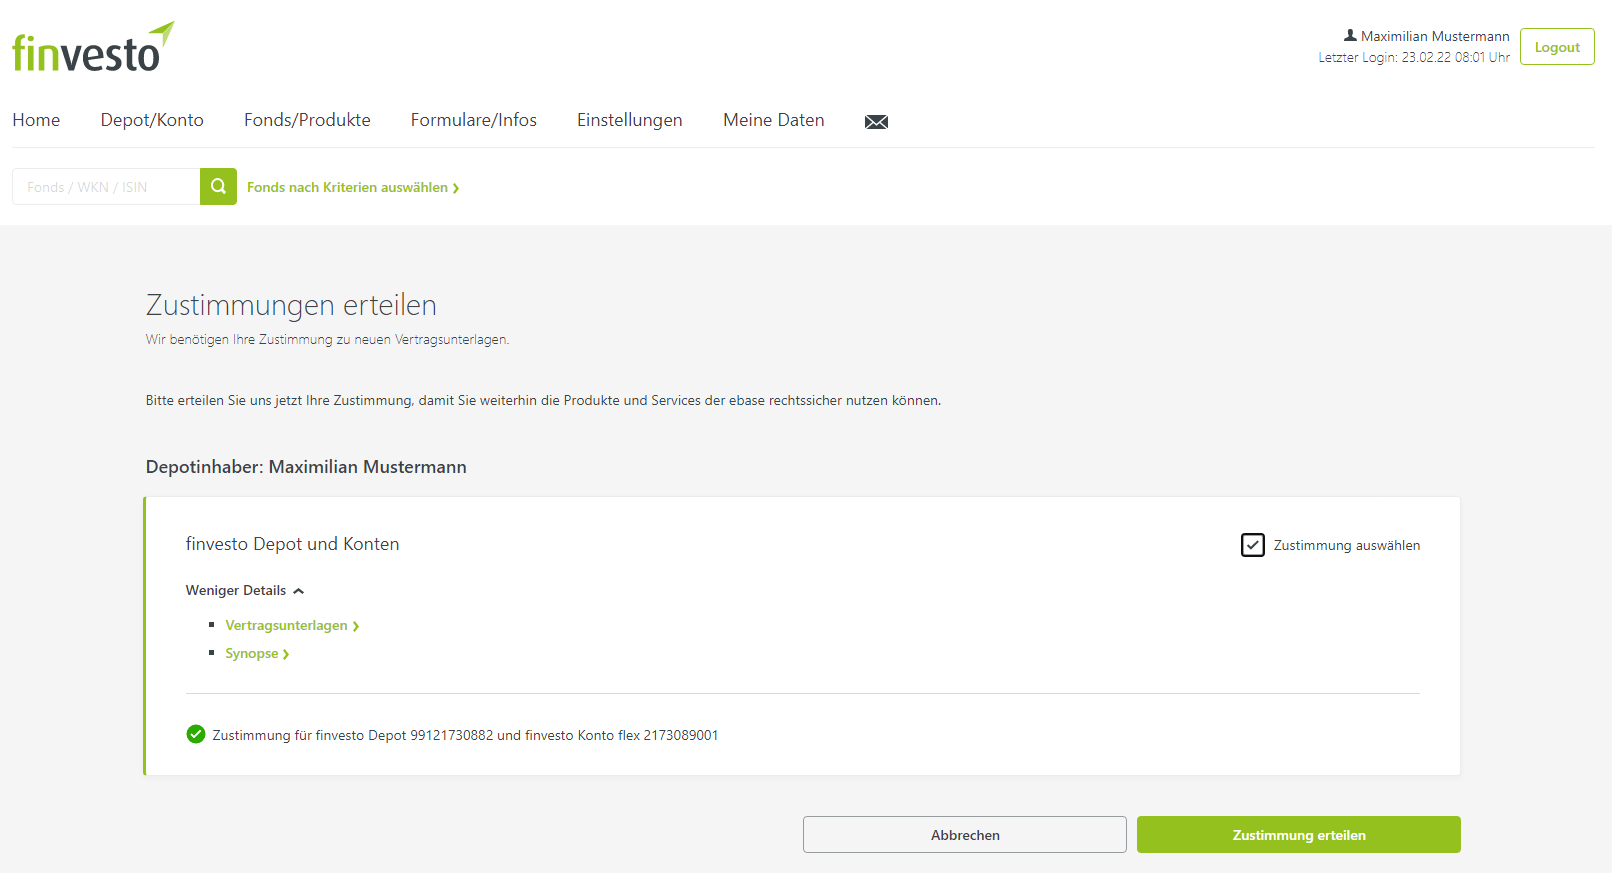Viewport: 1612px width, 873px height.
Task: Click Abbrechen button
Action: [x=965, y=835]
